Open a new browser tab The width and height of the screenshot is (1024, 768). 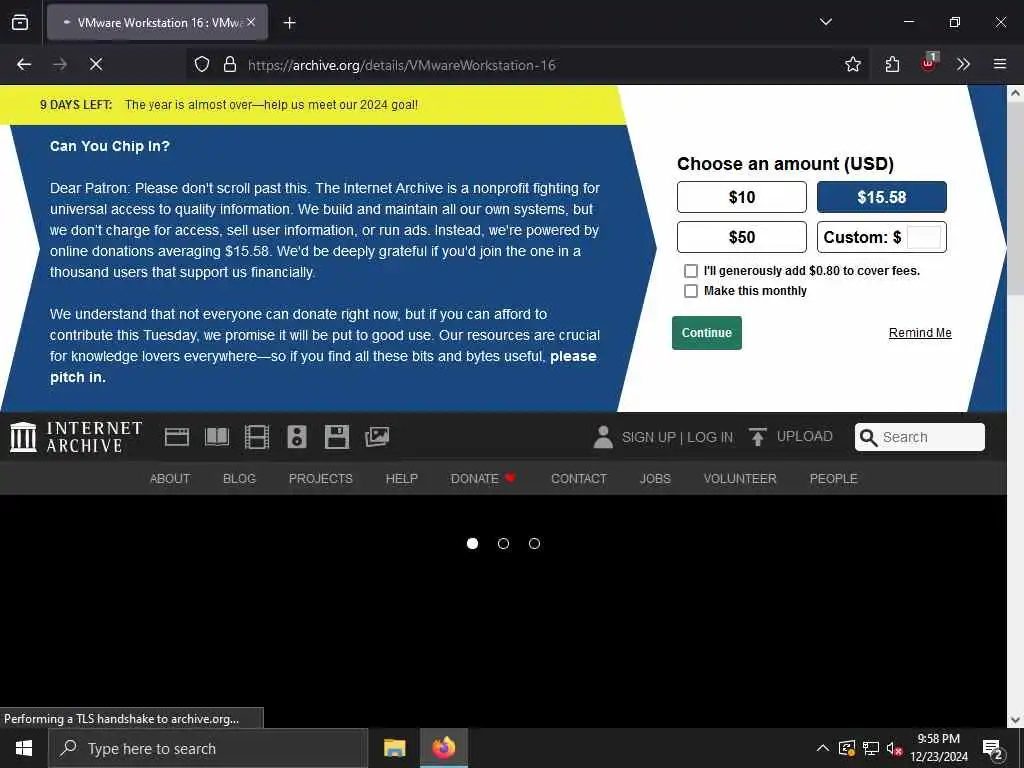pos(289,23)
